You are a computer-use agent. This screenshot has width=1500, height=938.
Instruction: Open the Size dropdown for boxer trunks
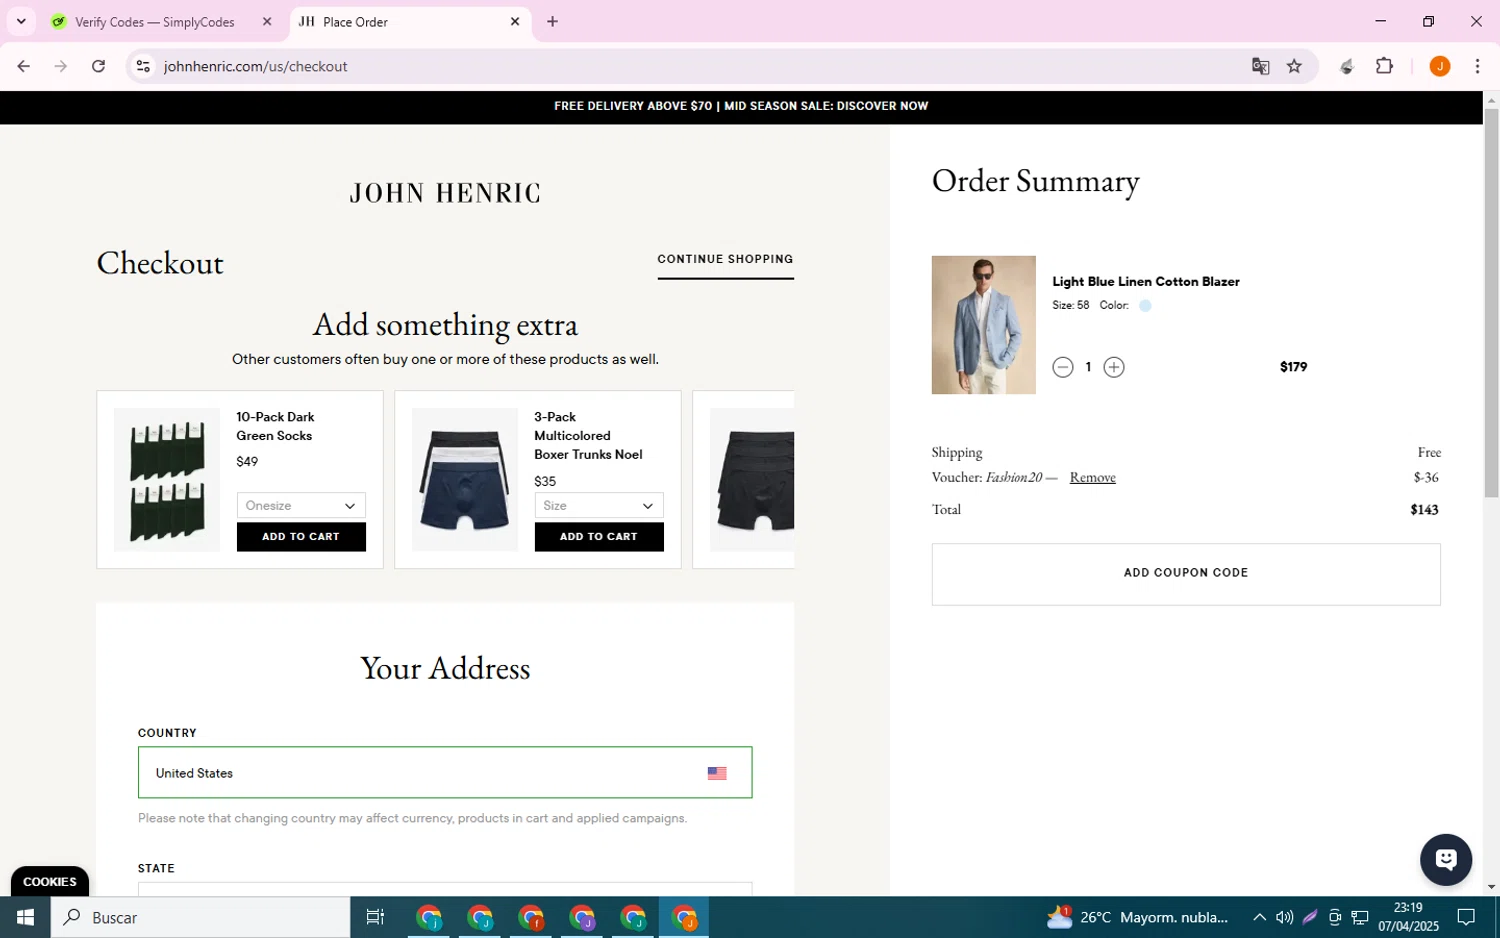[x=599, y=506]
